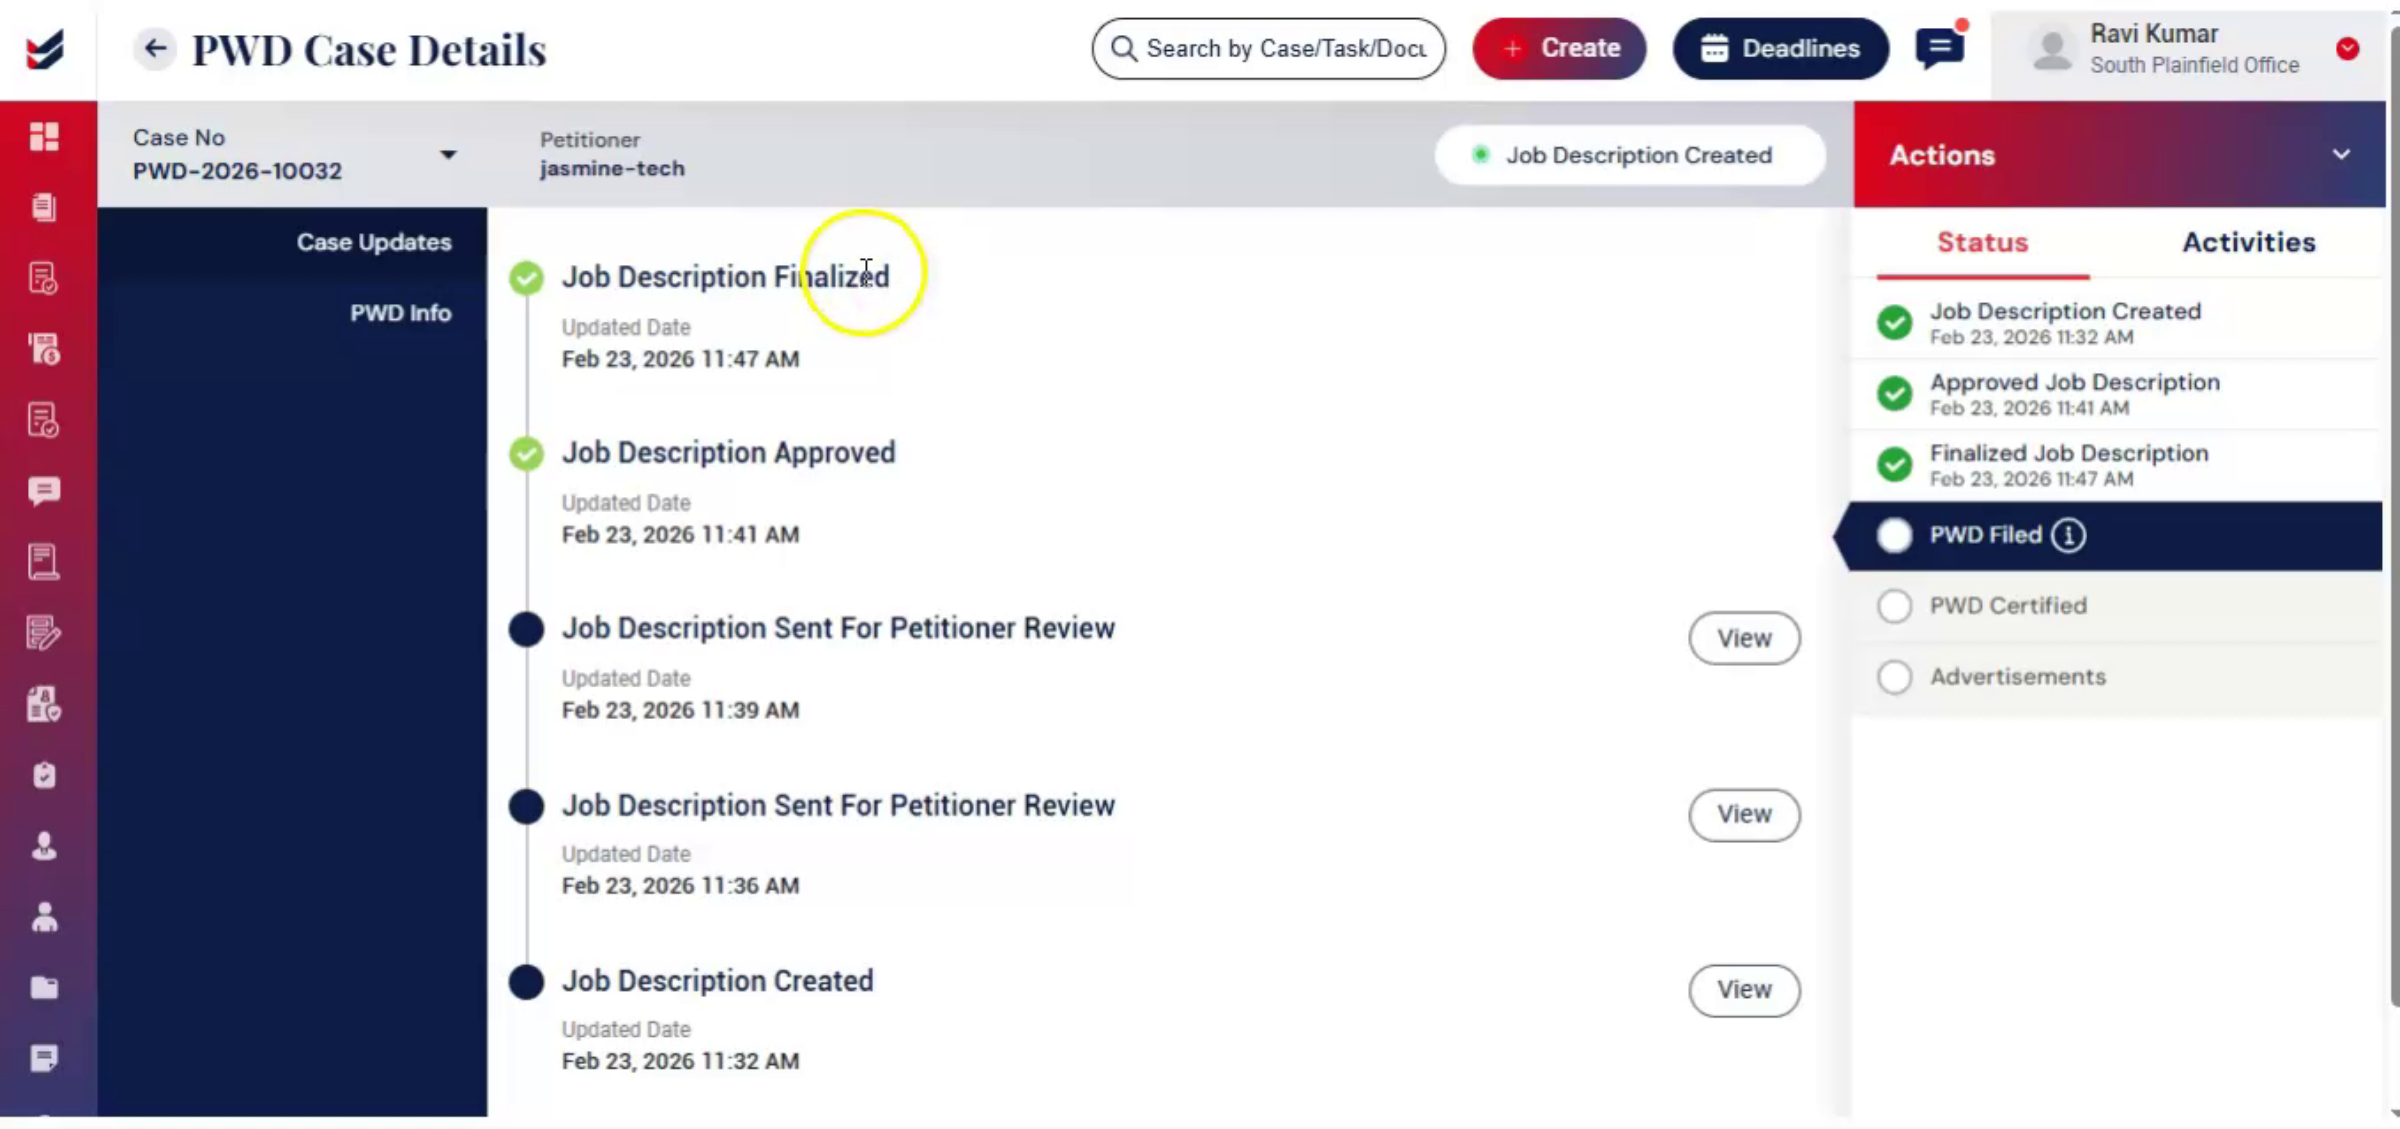Viewport: 2400px width, 1129px height.
Task: Click green check beside Job Description Created status
Action: point(1894,322)
